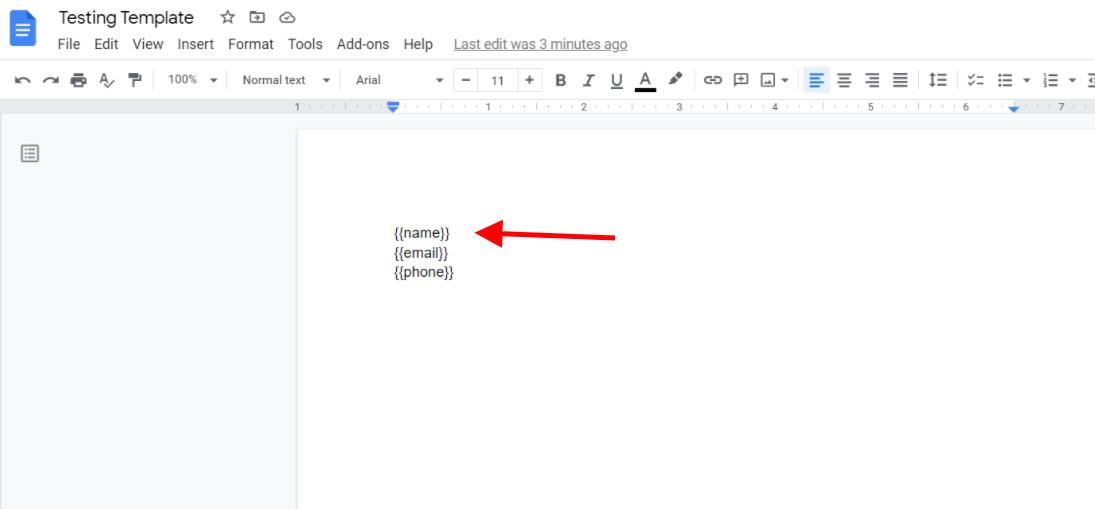Star the Testing Template document

[228, 17]
